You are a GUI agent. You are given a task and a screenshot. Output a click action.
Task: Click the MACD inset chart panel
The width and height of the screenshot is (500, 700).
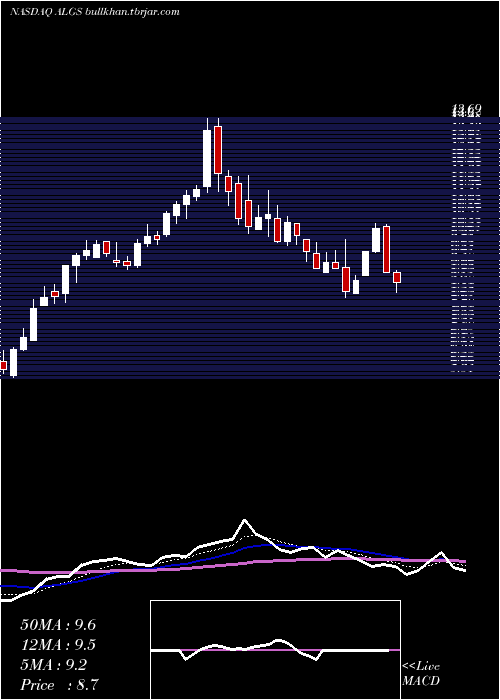(x=275, y=650)
